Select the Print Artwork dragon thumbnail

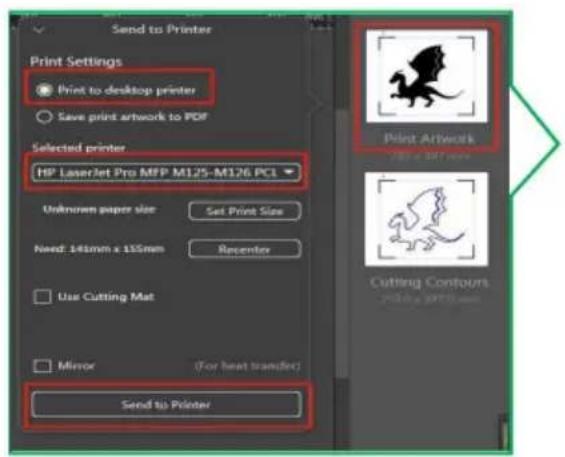click(427, 76)
